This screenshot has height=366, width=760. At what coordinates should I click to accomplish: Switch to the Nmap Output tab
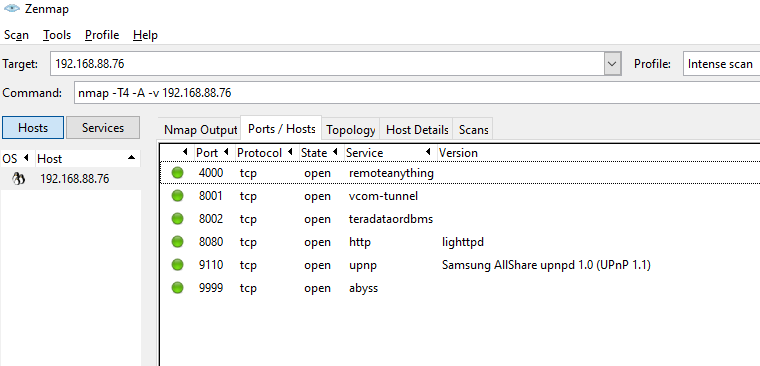pos(200,130)
